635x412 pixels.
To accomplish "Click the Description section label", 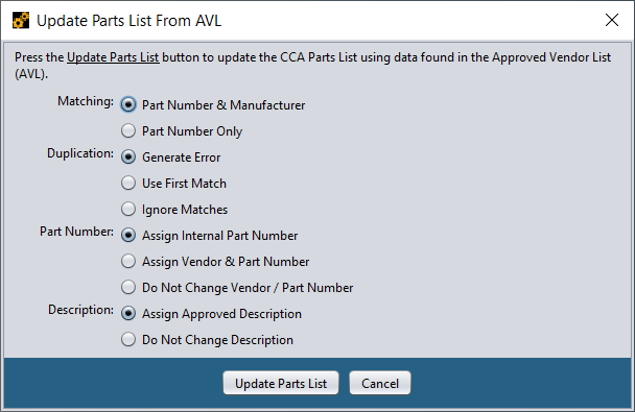I will pos(81,310).
